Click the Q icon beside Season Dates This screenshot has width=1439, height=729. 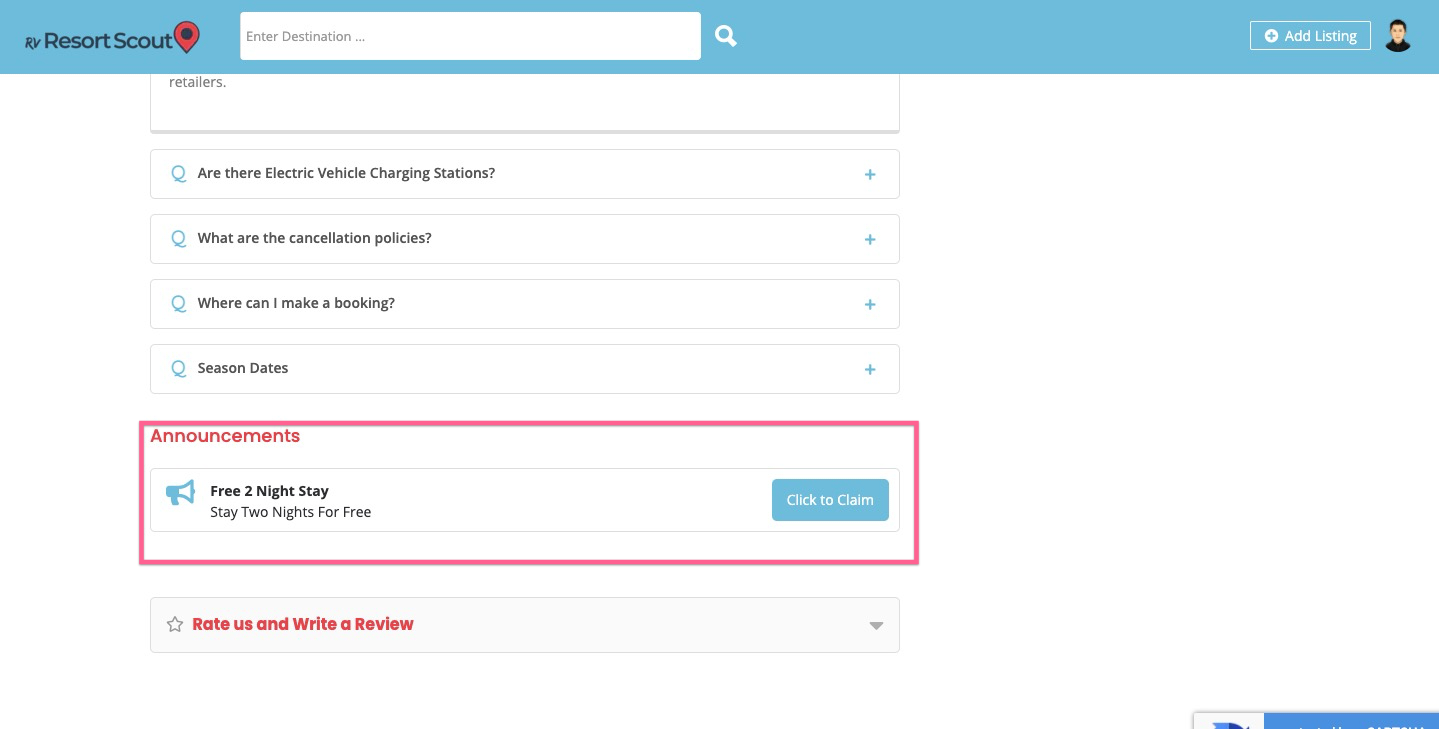[x=179, y=369]
